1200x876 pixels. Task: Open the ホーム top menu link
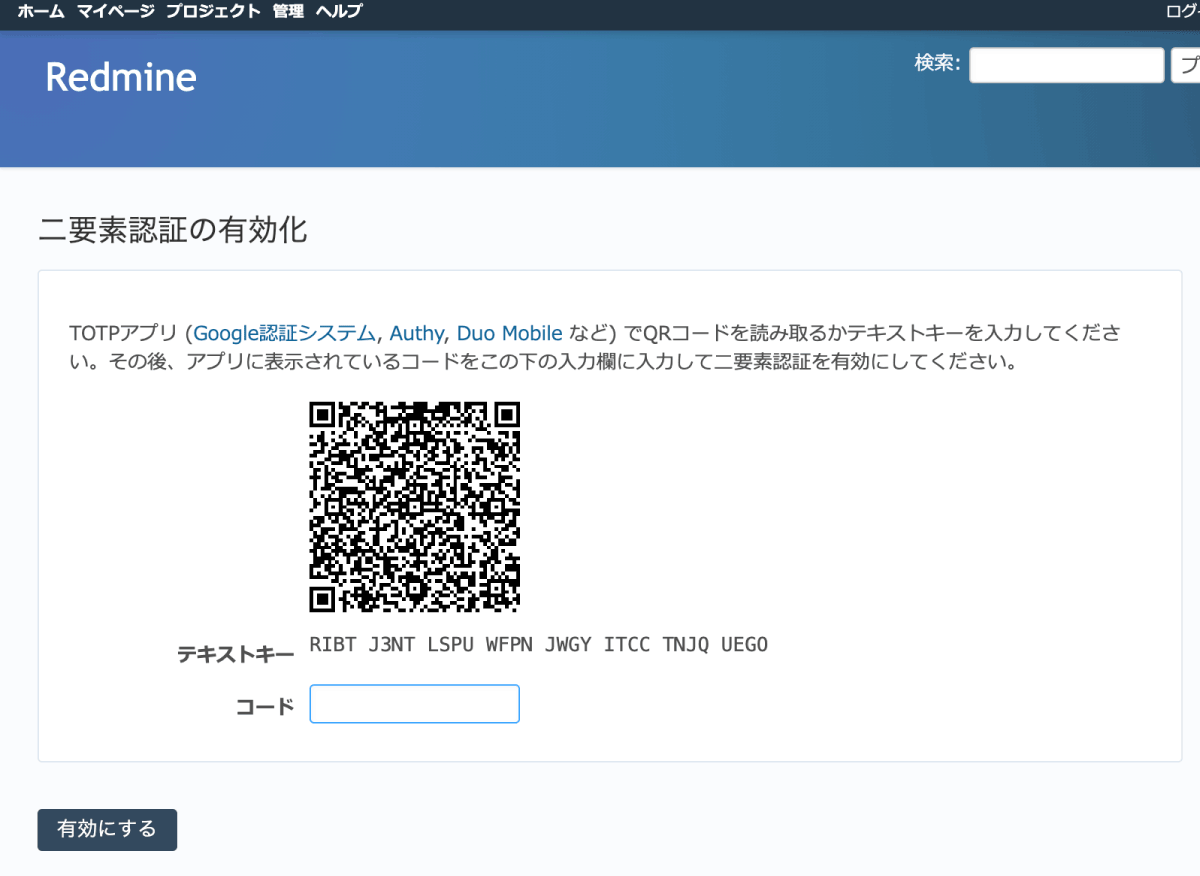pyautogui.click(x=40, y=12)
